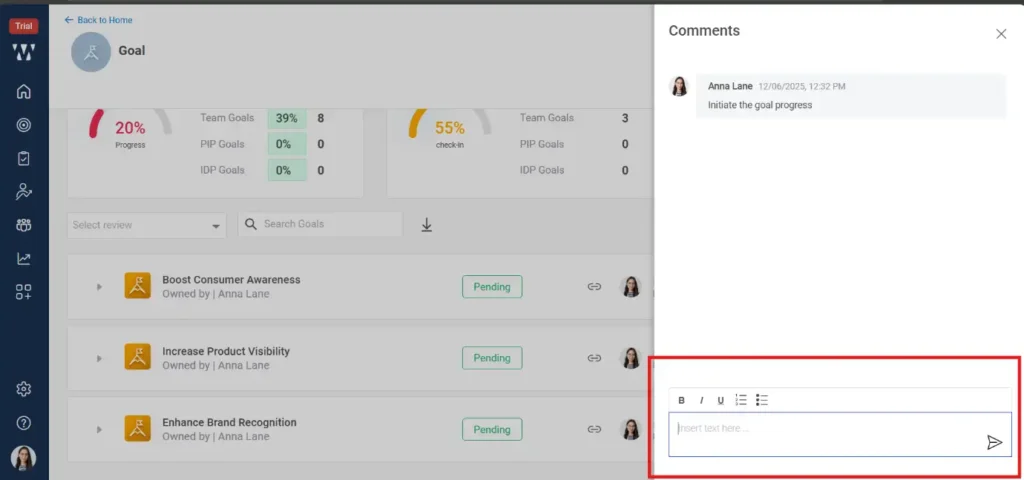This screenshot has width=1024, height=480.
Task: Click link icon on Increase Product Visibility row
Action: [594, 358]
